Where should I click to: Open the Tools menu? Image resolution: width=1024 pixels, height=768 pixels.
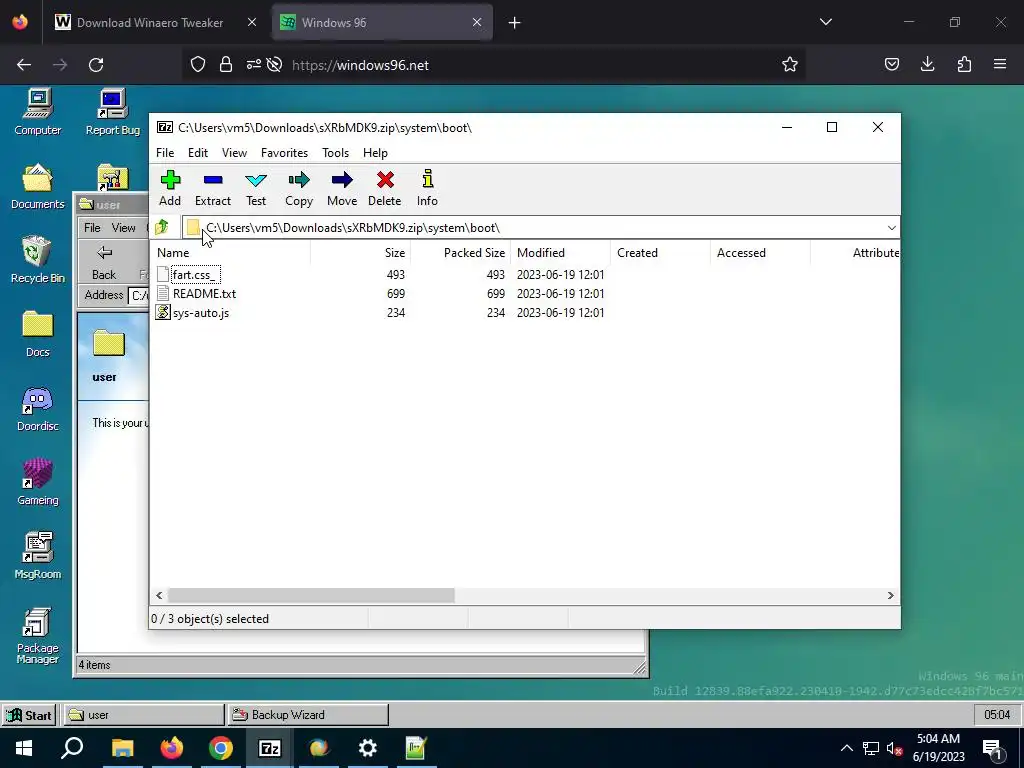(335, 153)
